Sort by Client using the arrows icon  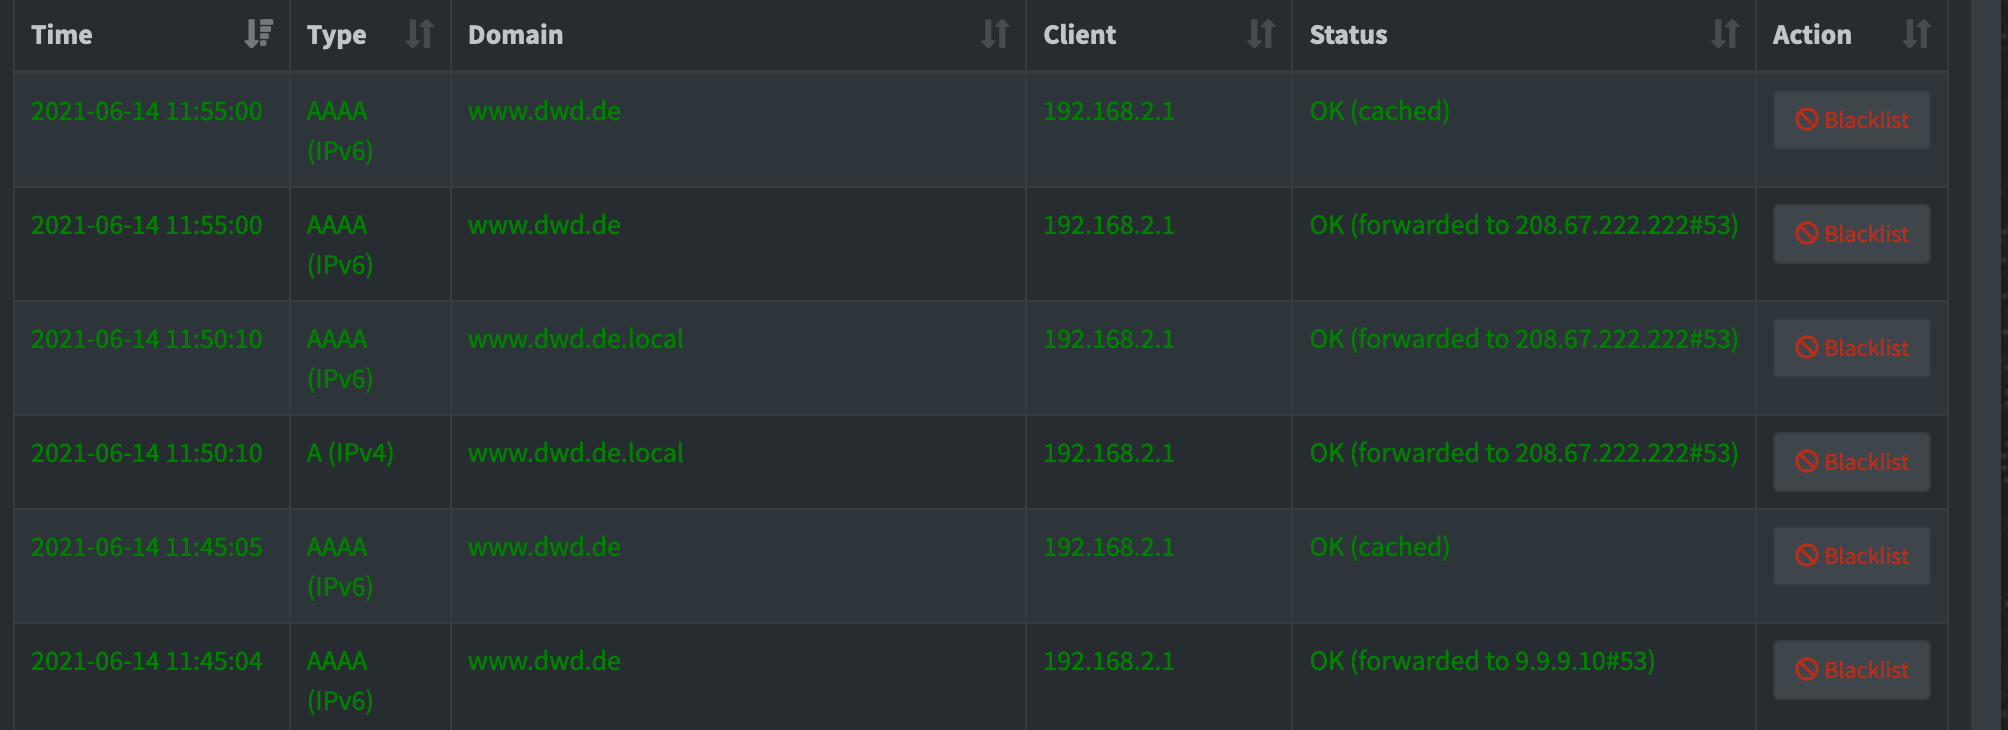pyautogui.click(x=1260, y=34)
